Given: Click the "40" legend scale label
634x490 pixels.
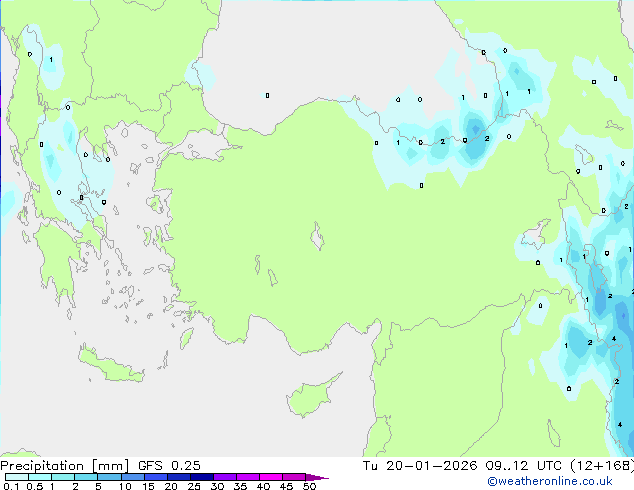Looking at the screenshot, I should [x=263, y=486].
